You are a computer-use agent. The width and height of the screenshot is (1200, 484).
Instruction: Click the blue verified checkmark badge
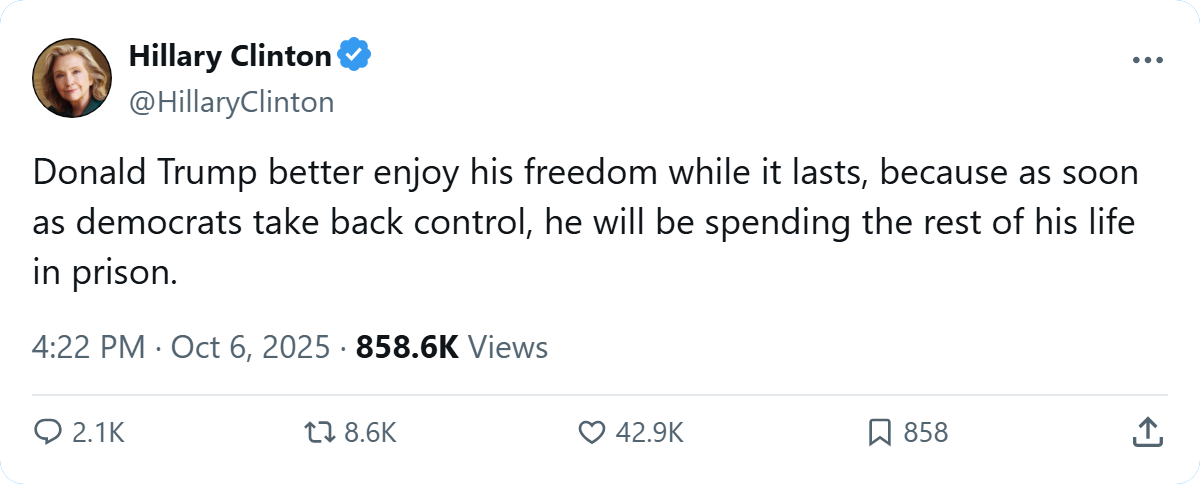tap(354, 57)
